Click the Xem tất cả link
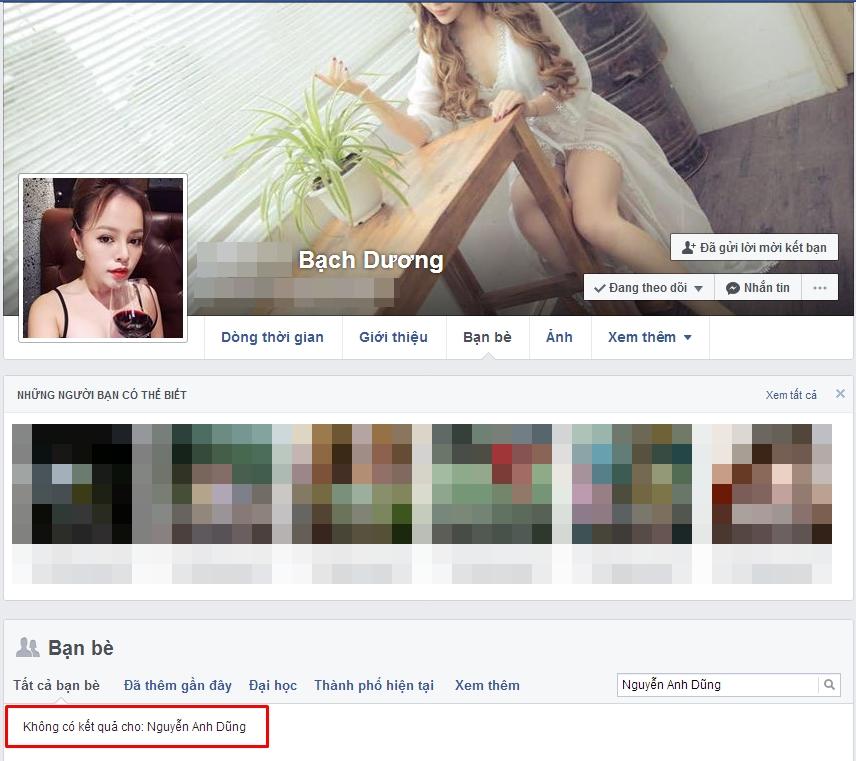 (791, 395)
